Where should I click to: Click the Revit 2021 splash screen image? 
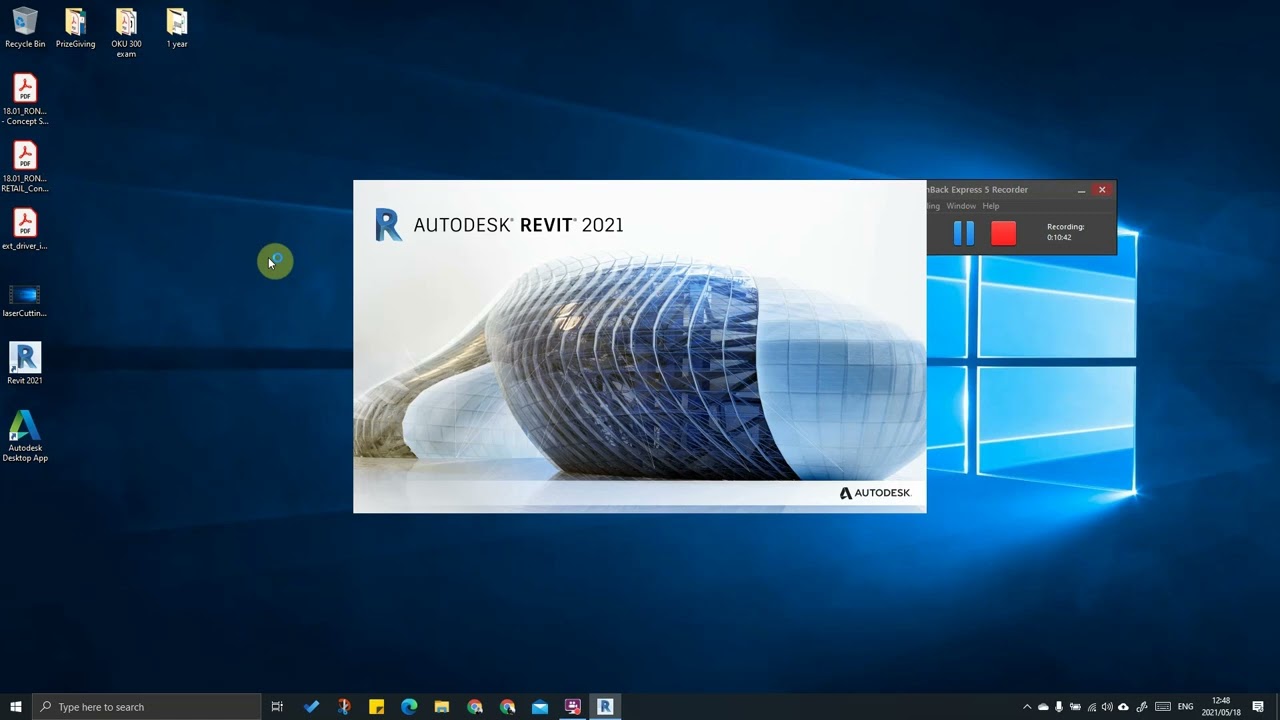pyautogui.click(x=640, y=346)
